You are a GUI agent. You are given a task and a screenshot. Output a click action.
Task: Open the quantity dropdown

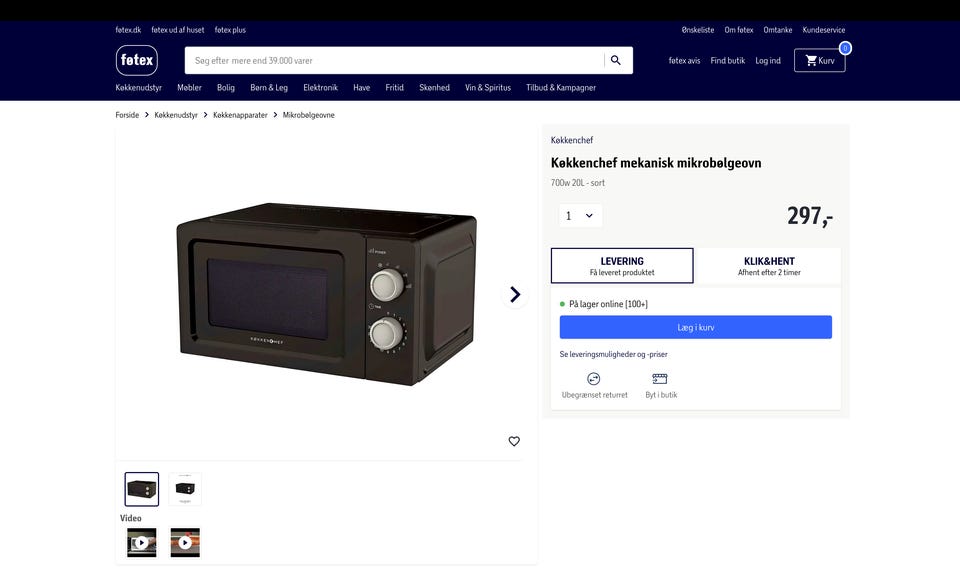pyautogui.click(x=580, y=215)
